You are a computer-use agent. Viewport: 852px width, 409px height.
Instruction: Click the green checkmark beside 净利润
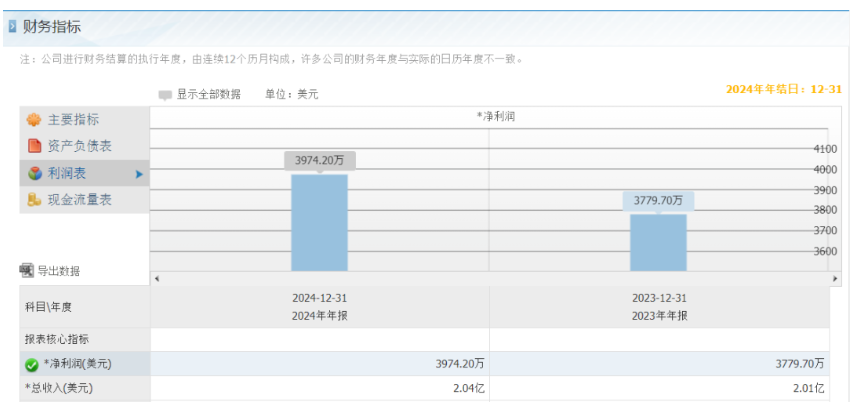(32, 365)
